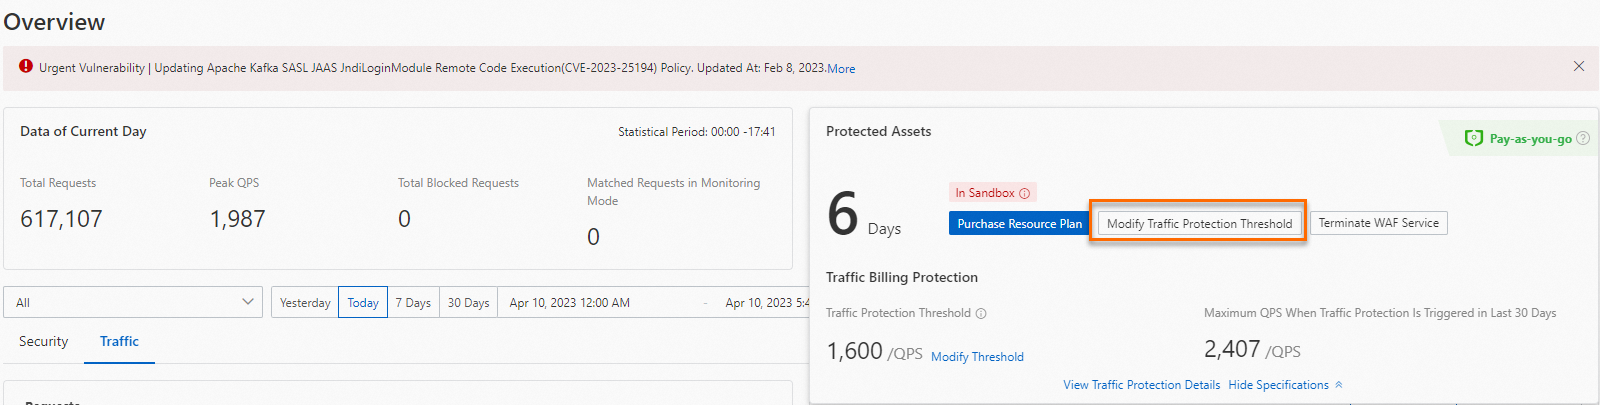Viewport: 1600px width, 405px height.
Task: Click the Traffic Protection Threshold info icon
Action: coord(981,313)
